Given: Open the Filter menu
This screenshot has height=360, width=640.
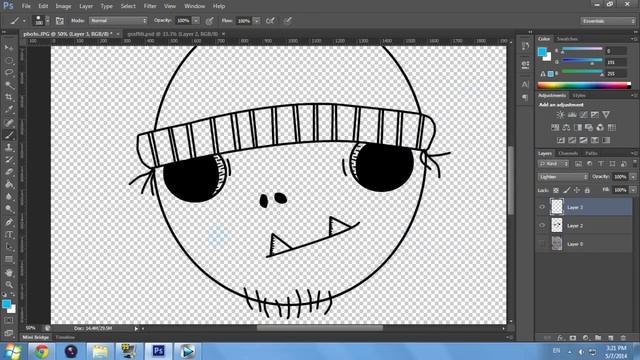Looking at the screenshot, I should click(150, 6).
